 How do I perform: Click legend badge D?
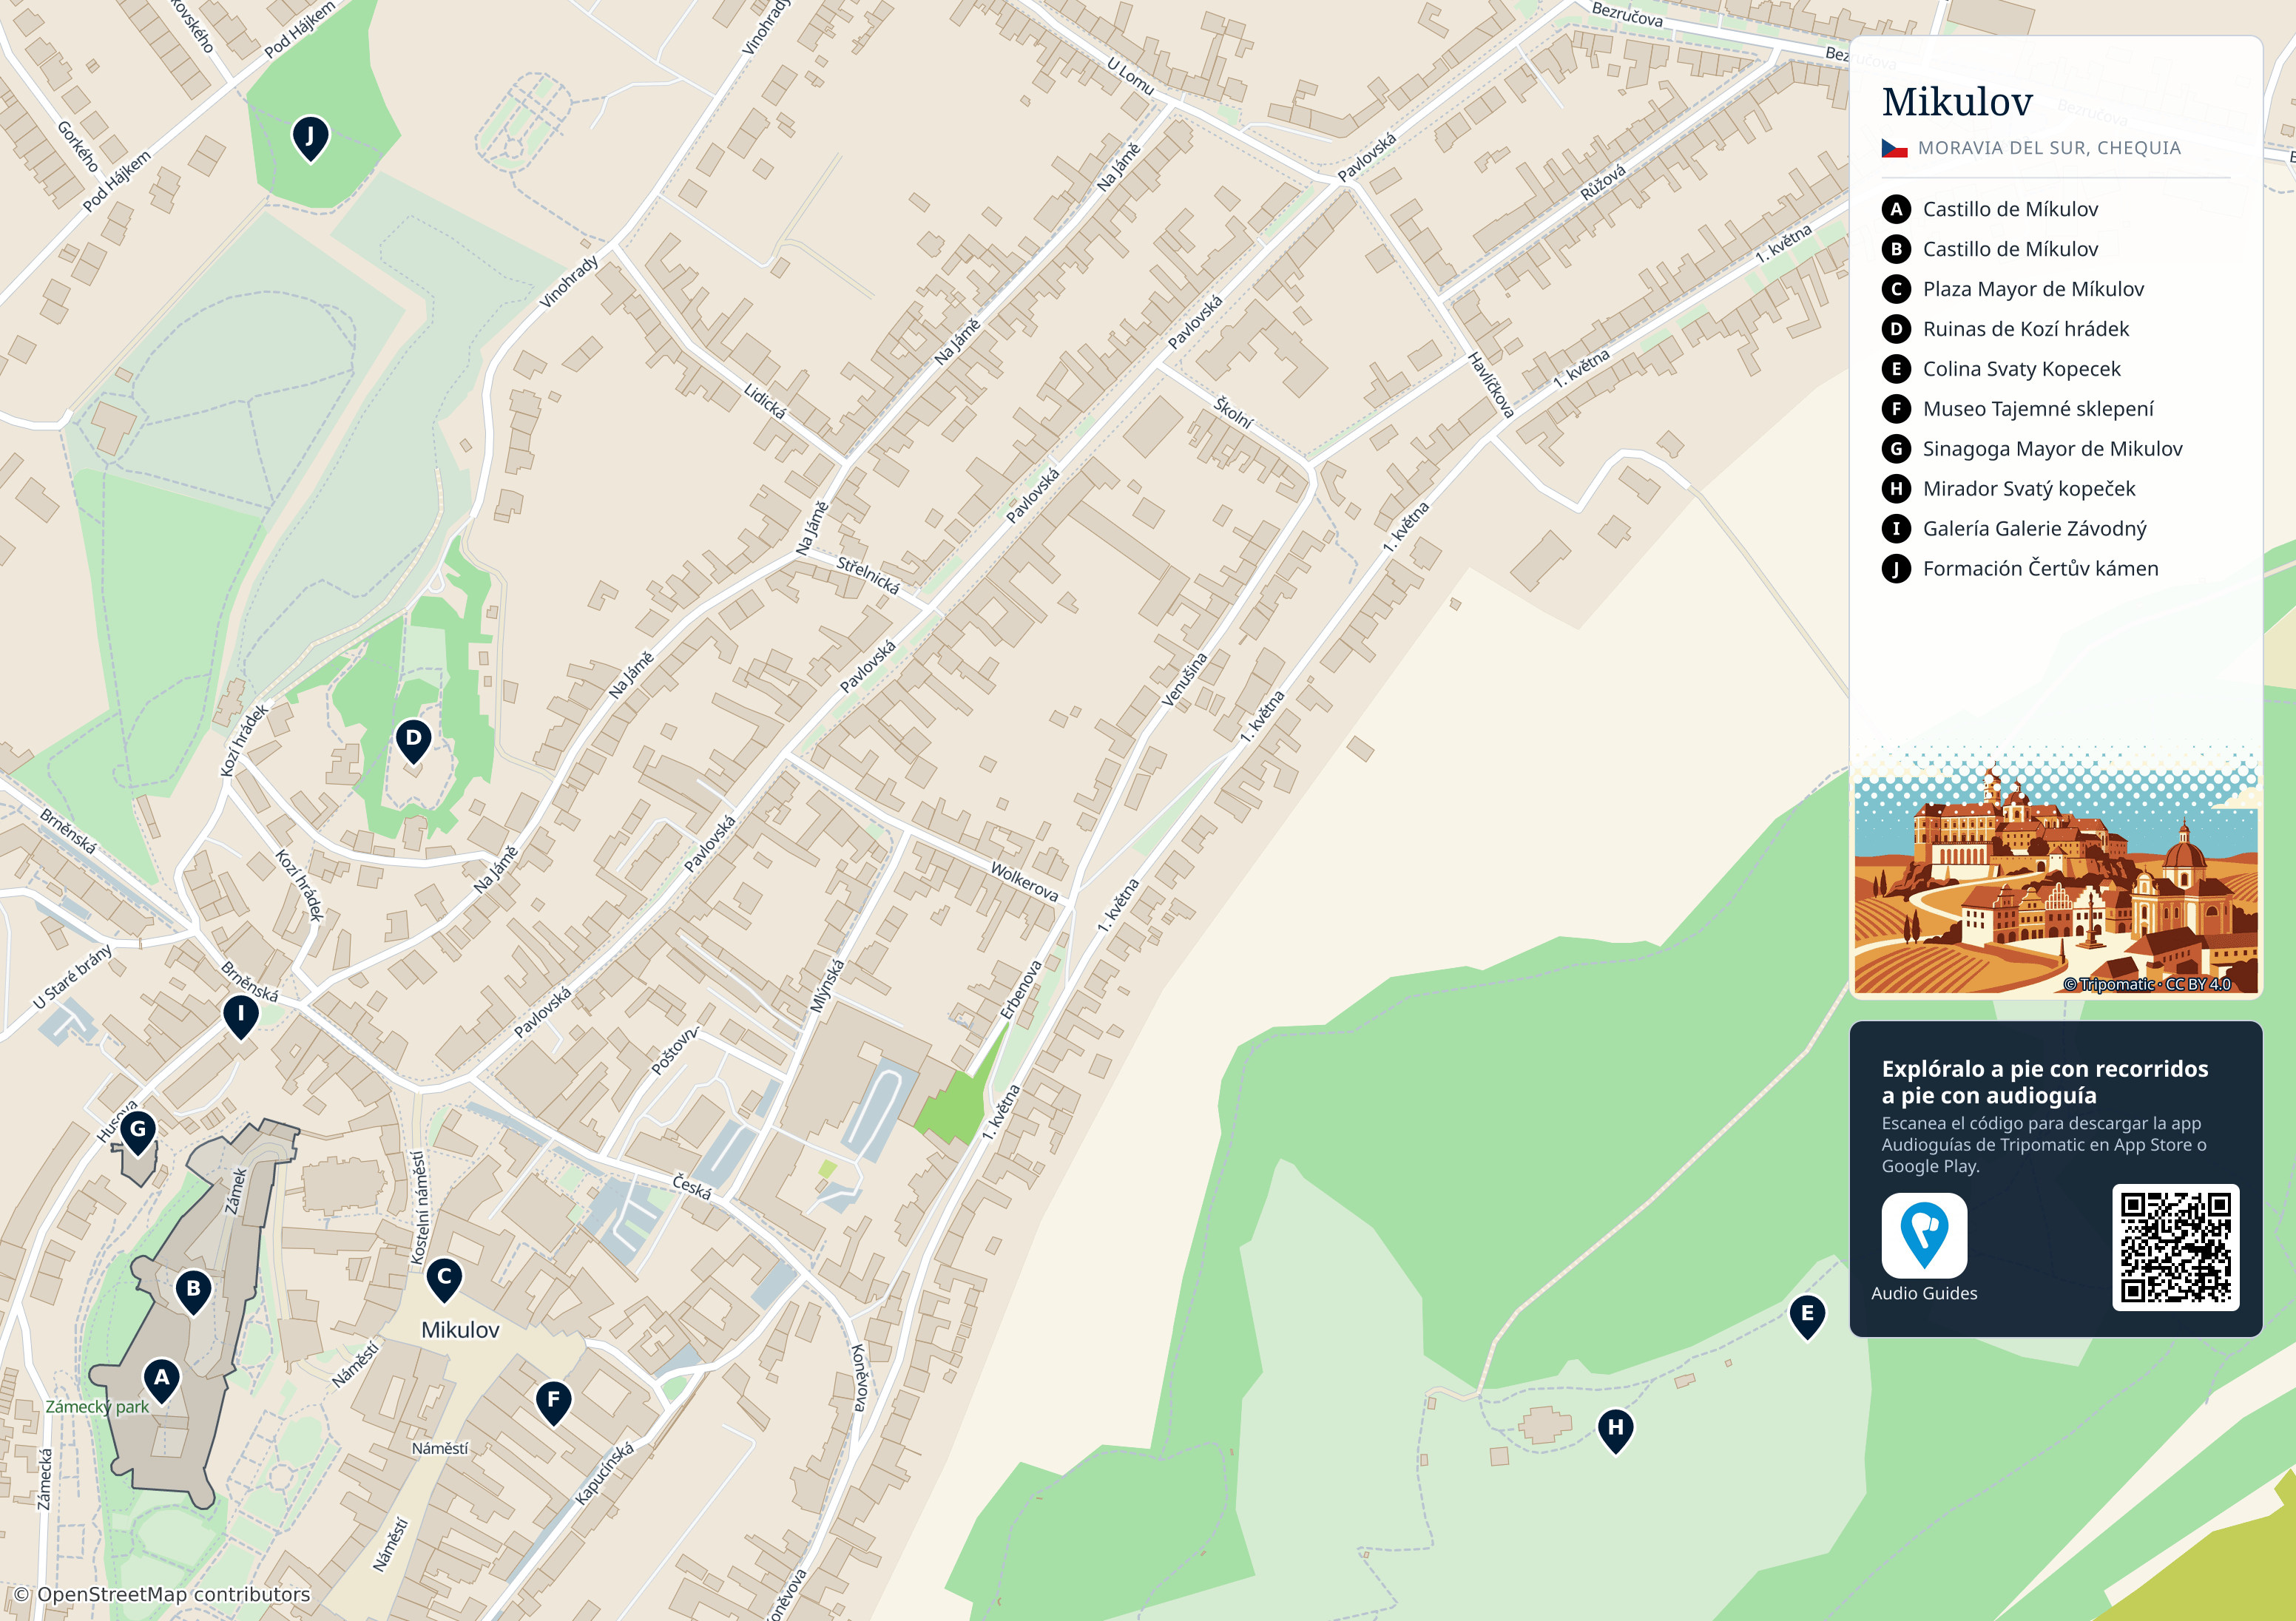point(1896,329)
